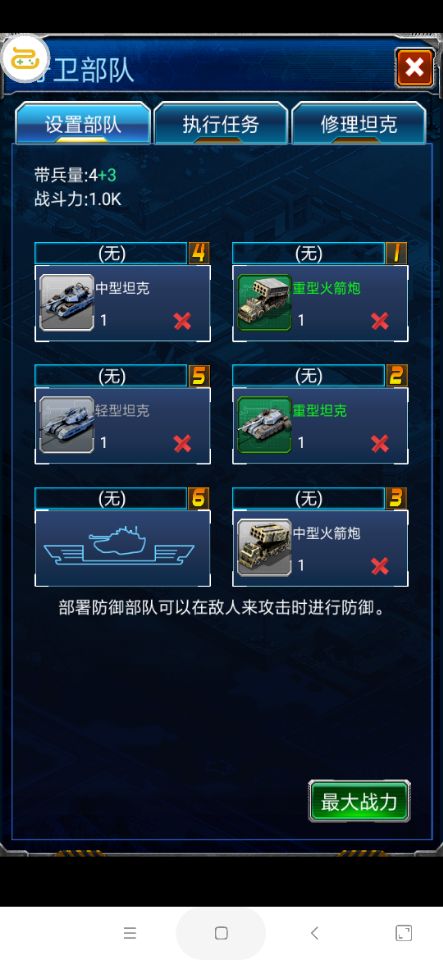Tap the 重型坦克 unit portrait

point(264,425)
